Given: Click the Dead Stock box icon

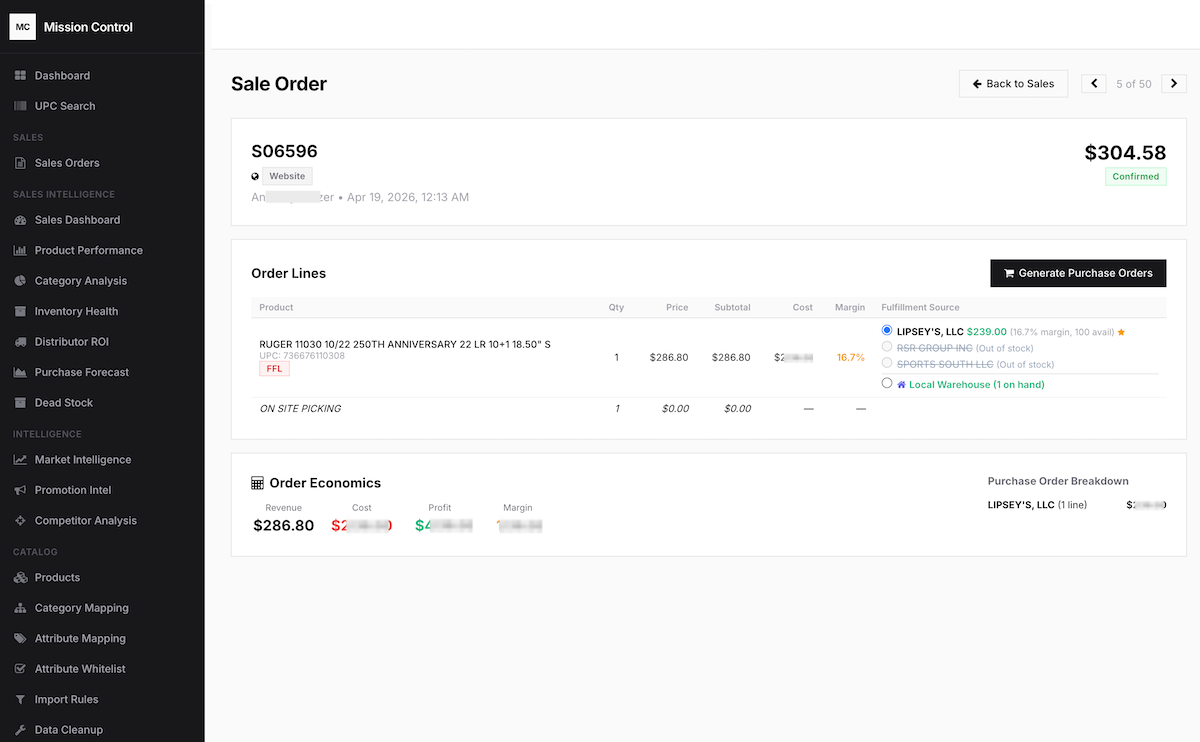Looking at the screenshot, I should pyautogui.click(x=21, y=403).
